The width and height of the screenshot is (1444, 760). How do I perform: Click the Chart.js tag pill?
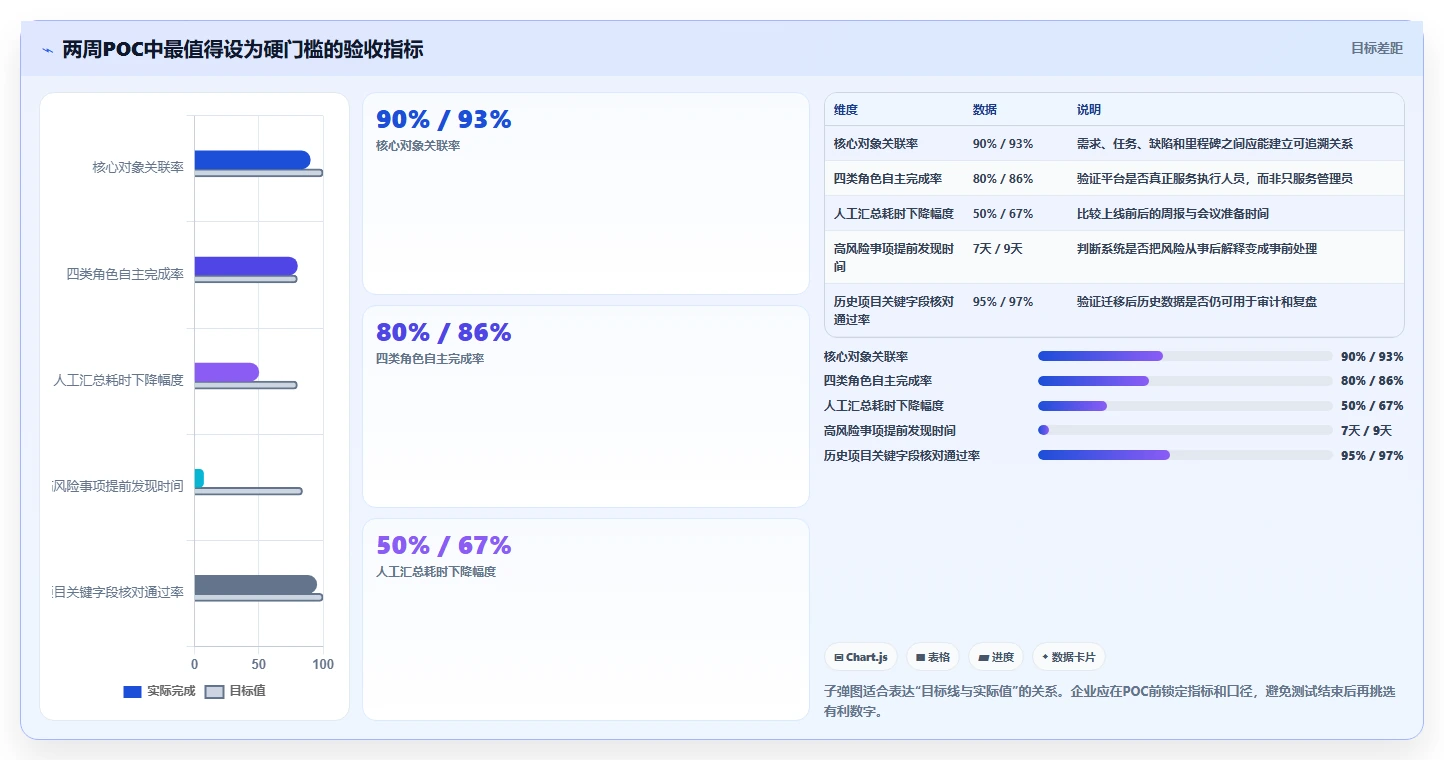861,657
